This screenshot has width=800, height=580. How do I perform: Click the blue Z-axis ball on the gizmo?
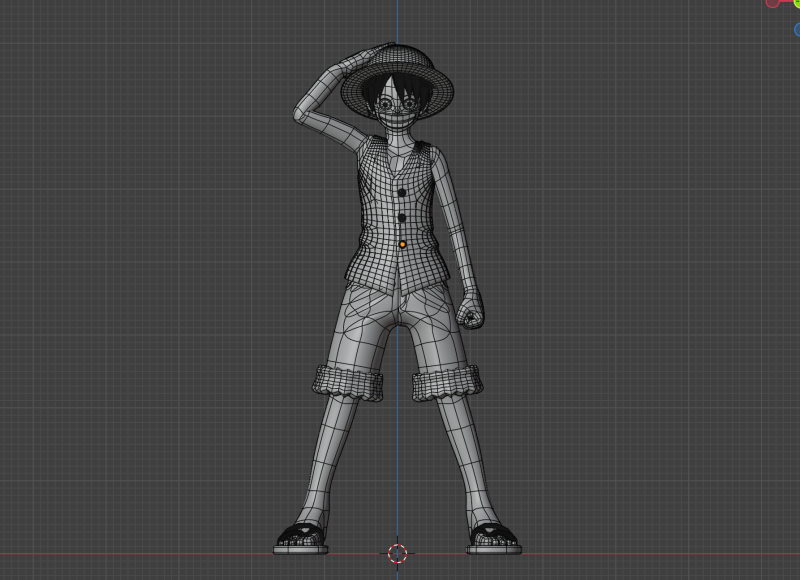tap(797, 28)
